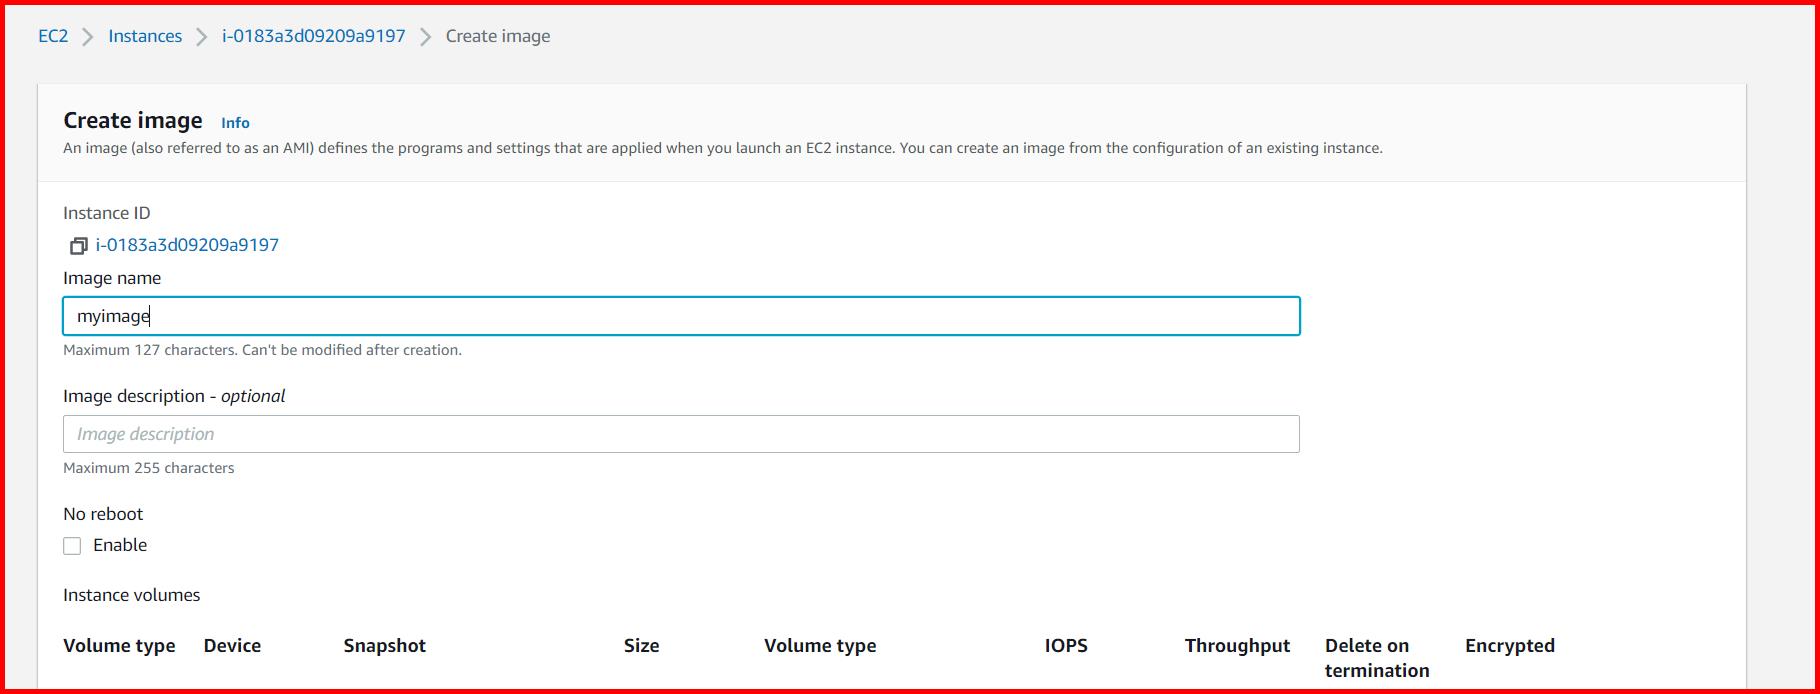Click the Snapshot column header
Viewport: 1820px width, 694px height.
click(x=384, y=646)
